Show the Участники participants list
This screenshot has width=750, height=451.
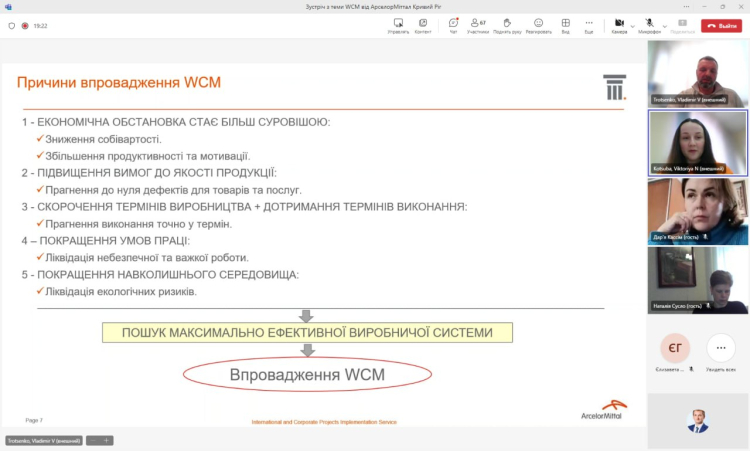[479, 24]
